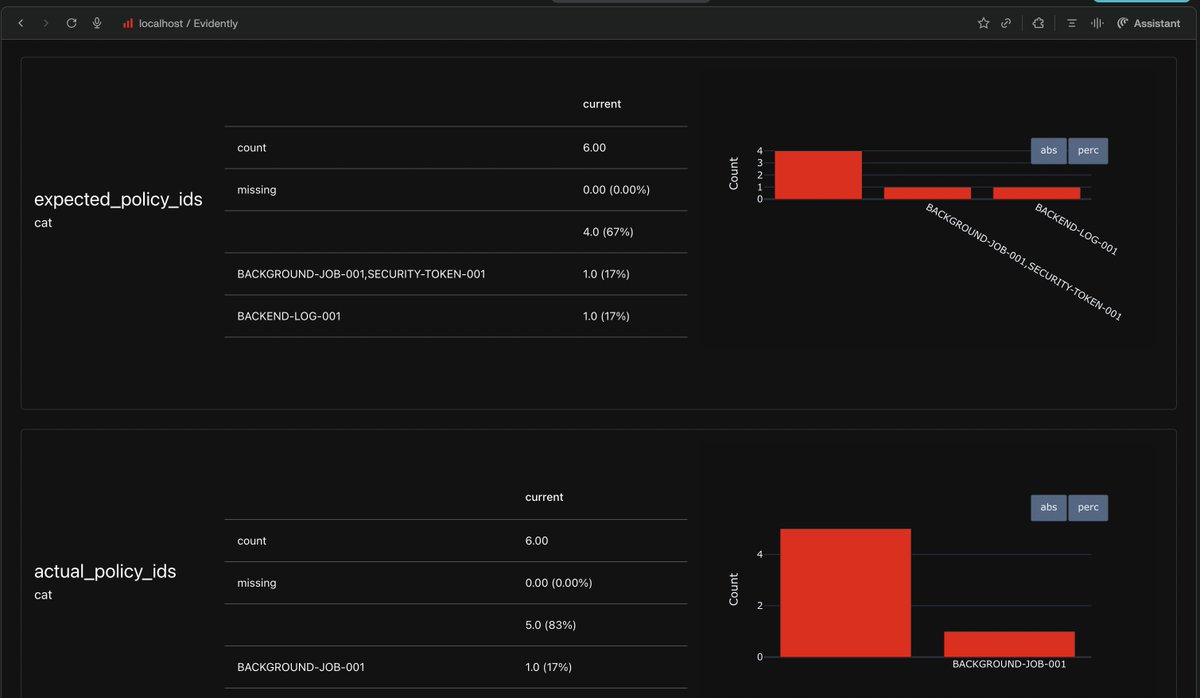Click the 'missing' label in expected_policy_ids table
1200x698 pixels.
[x=257, y=190]
